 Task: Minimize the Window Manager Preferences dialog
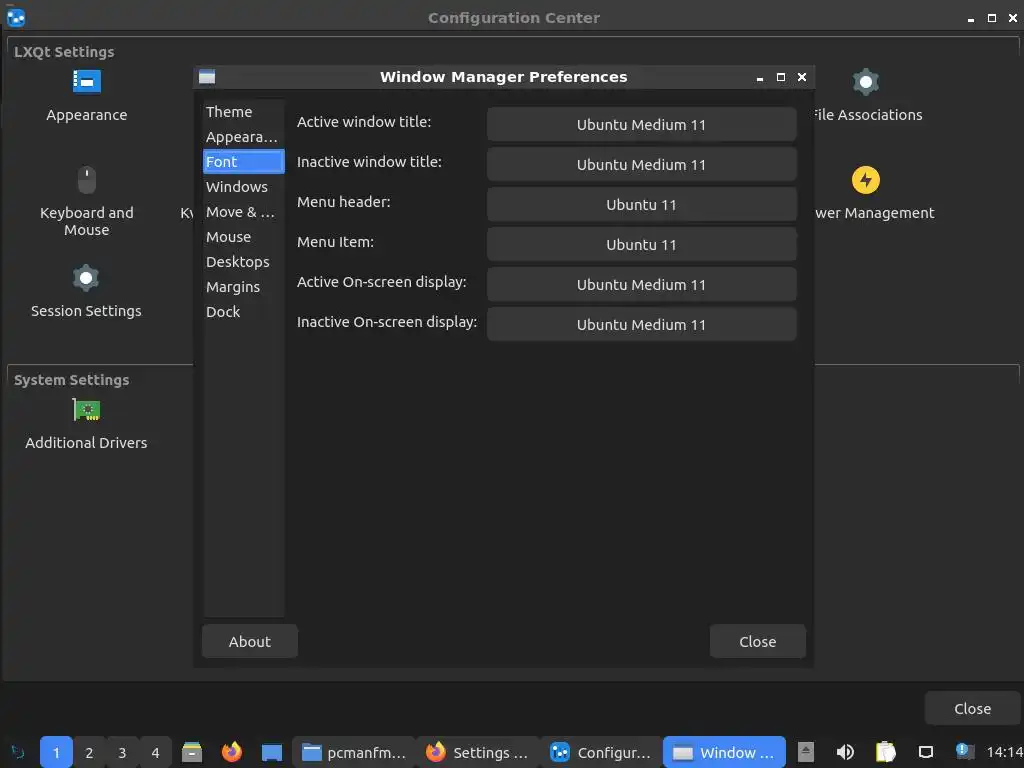point(760,78)
